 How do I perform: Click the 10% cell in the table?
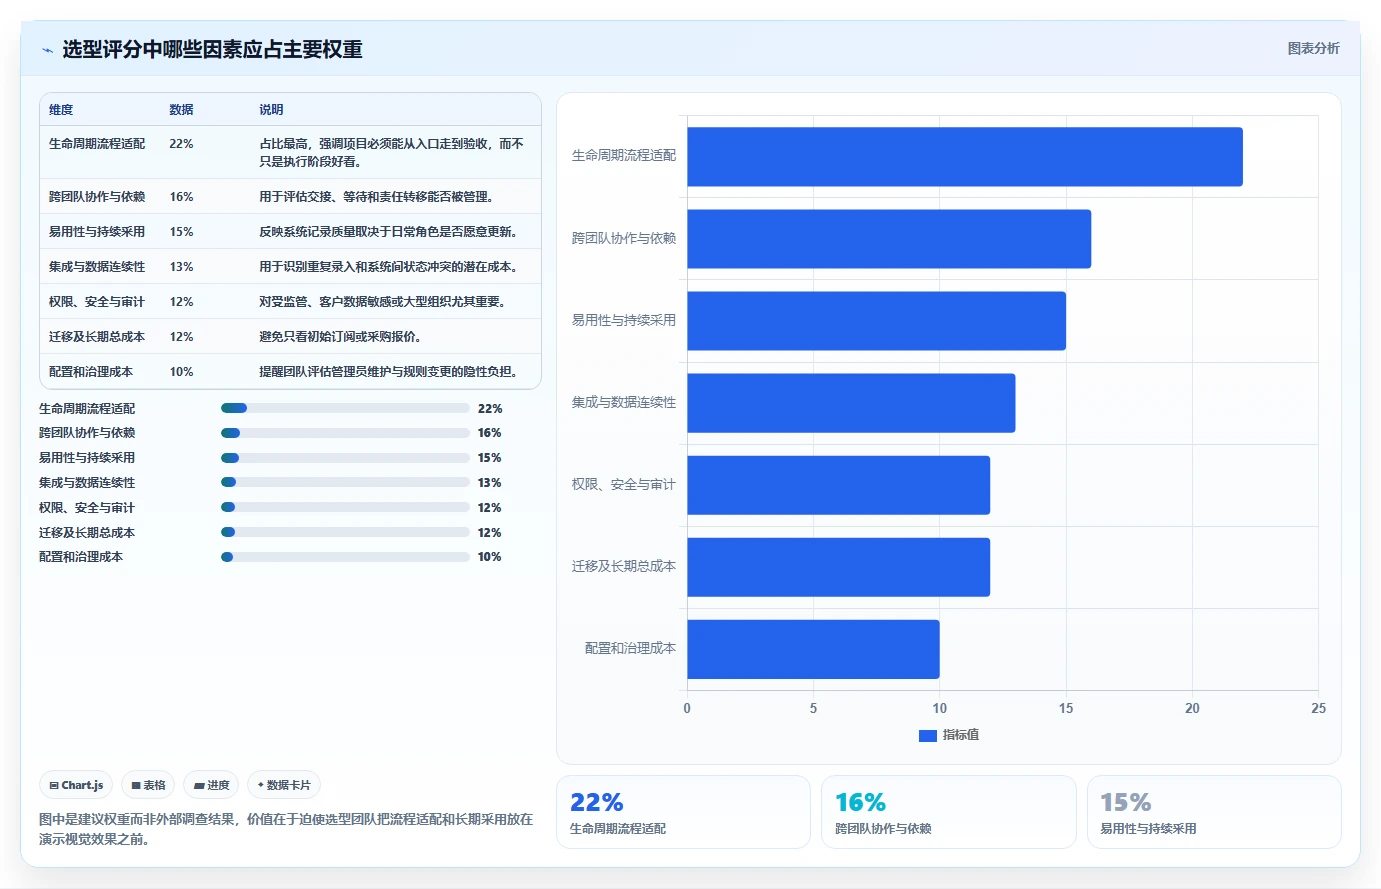pyautogui.click(x=181, y=372)
